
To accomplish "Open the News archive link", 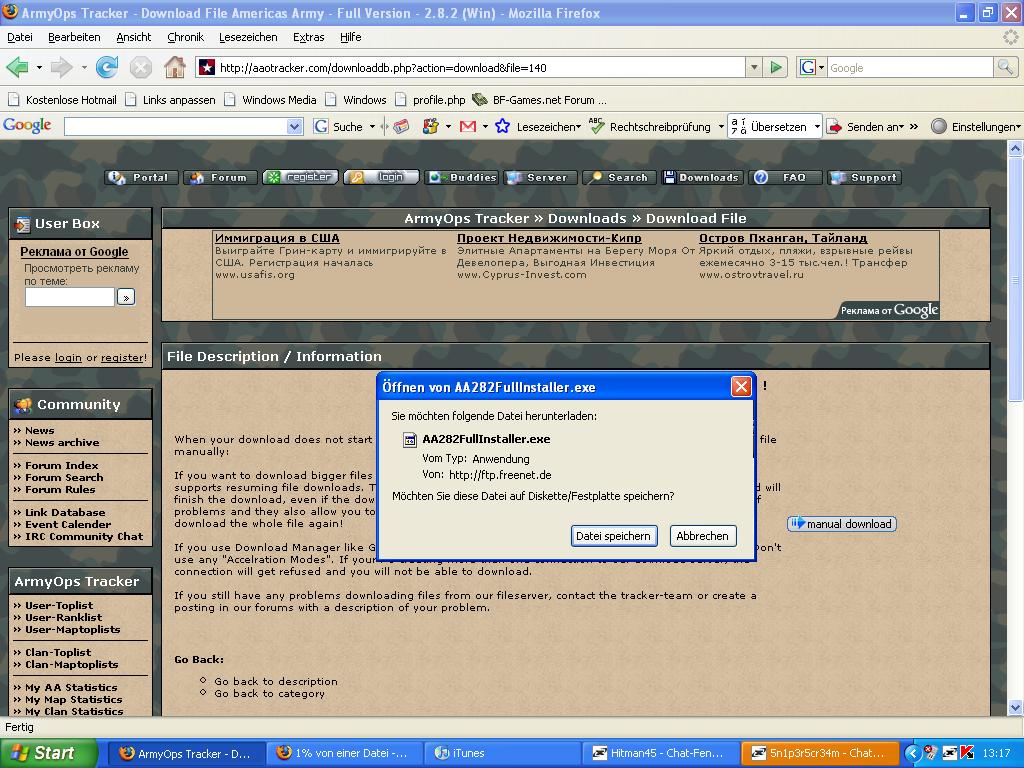I will [x=62, y=443].
